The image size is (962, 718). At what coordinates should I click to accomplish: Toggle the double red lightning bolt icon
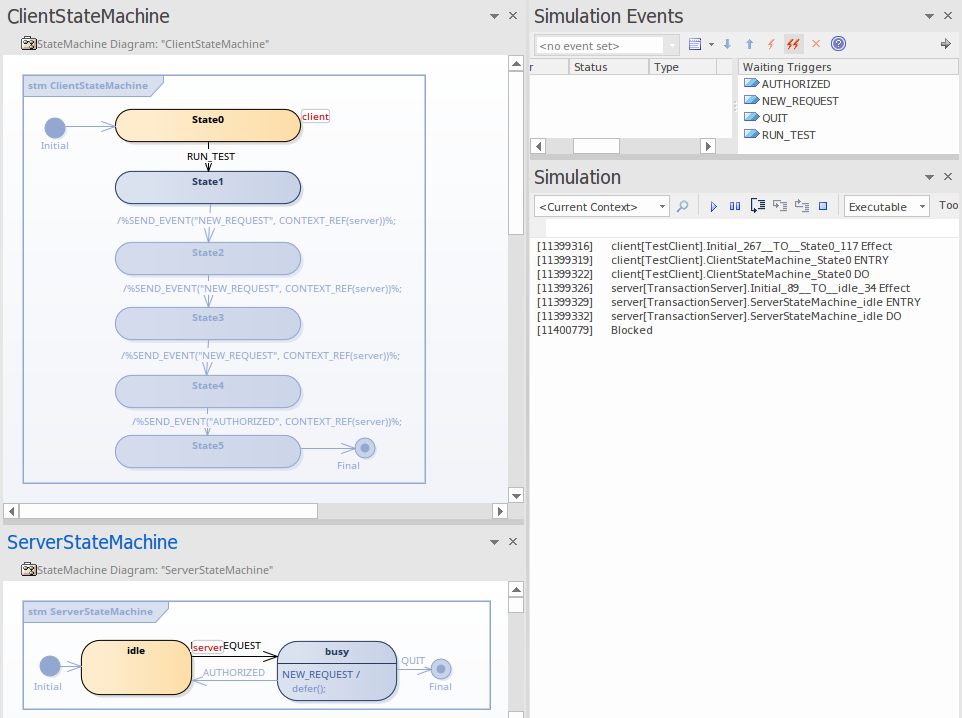coord(793,45)
